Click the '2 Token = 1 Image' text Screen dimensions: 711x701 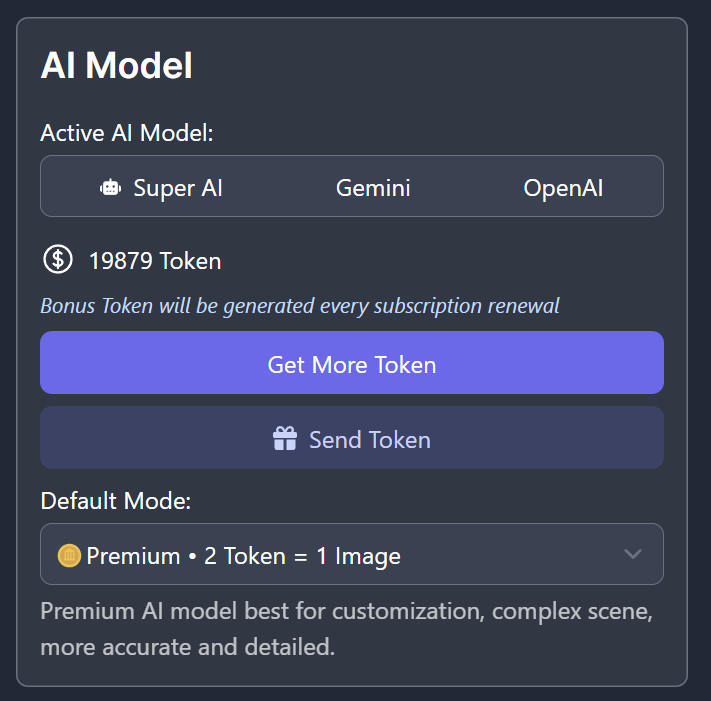302,556
